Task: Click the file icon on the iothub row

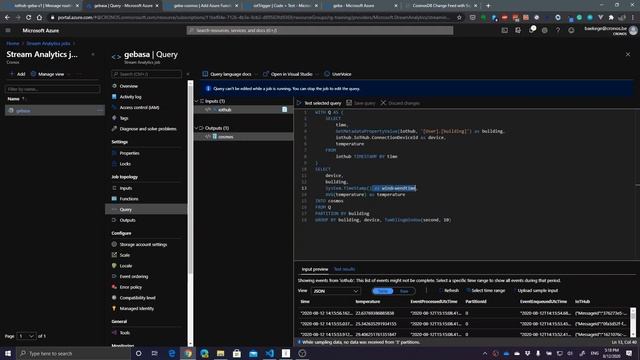Action: [x=284, y=109]
